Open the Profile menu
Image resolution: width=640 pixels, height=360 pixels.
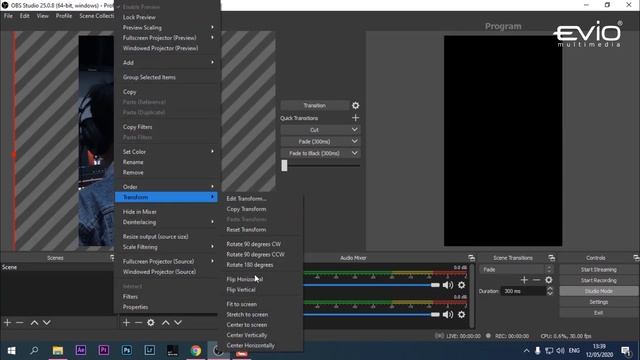pos(64,16)
